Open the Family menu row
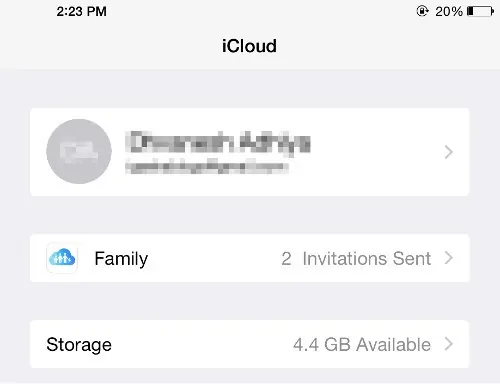The height and width of the screenshot is (384, 500). 249,258
